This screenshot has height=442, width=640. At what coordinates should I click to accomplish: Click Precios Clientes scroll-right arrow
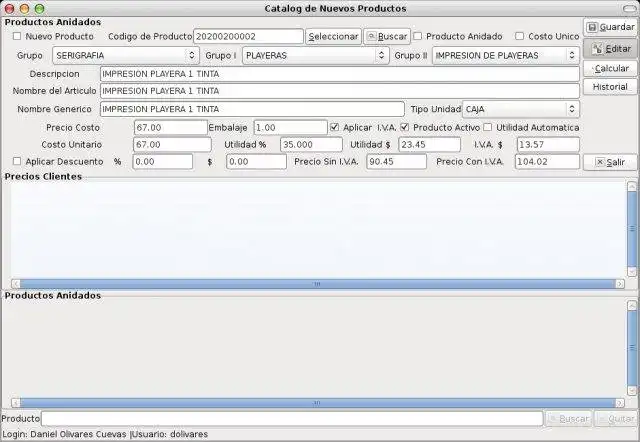pyautogui.click(x=620, y=284)
